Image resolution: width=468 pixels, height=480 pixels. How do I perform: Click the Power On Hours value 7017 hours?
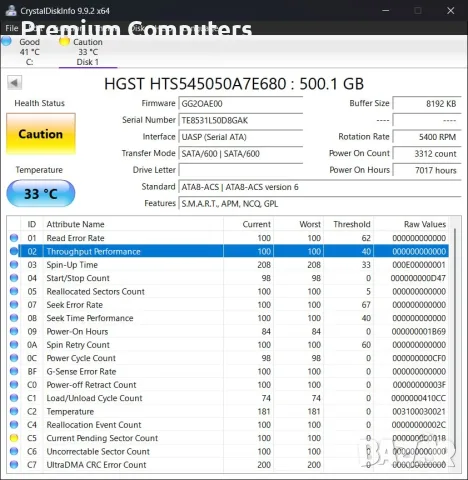pos(427,170)
